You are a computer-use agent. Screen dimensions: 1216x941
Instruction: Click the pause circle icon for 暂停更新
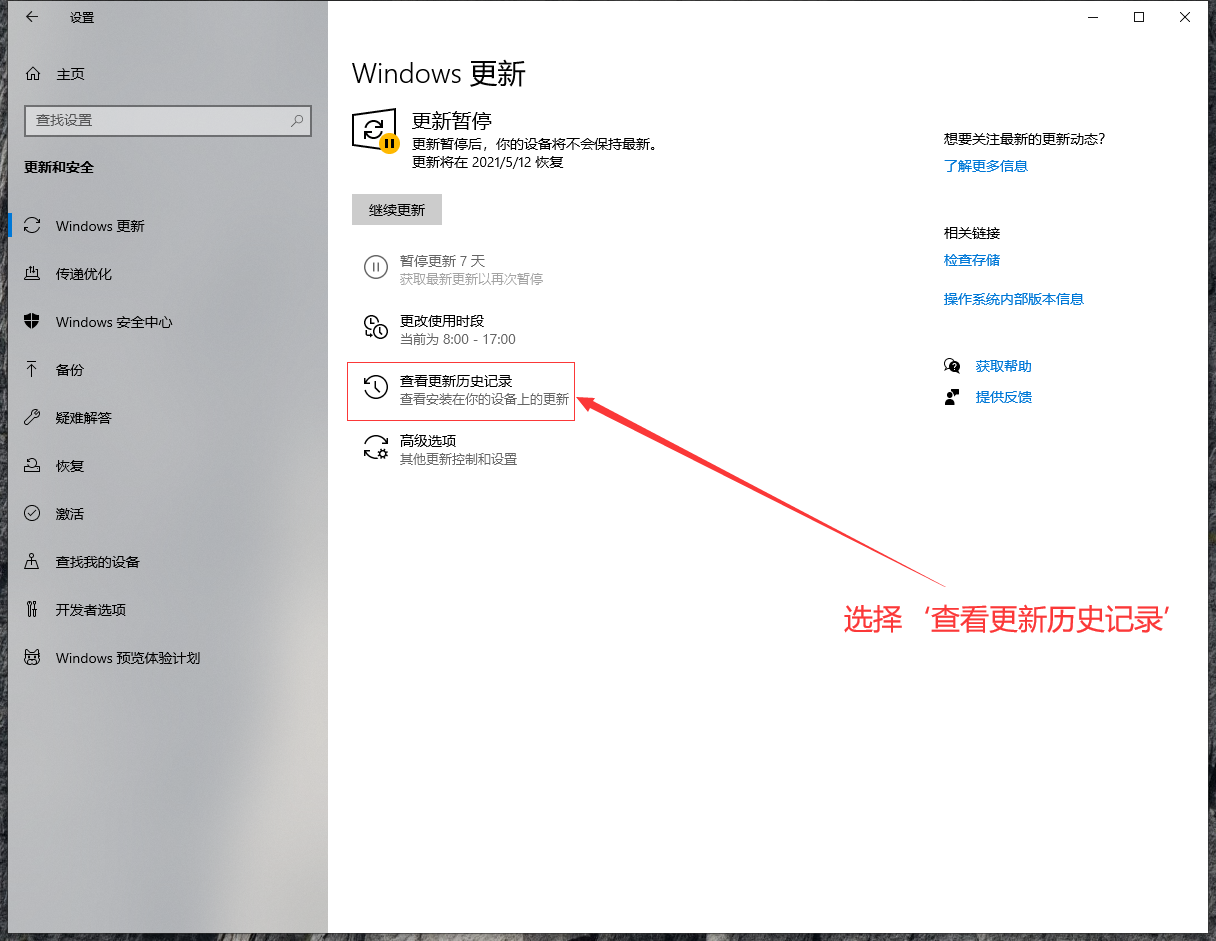[375, 267]
